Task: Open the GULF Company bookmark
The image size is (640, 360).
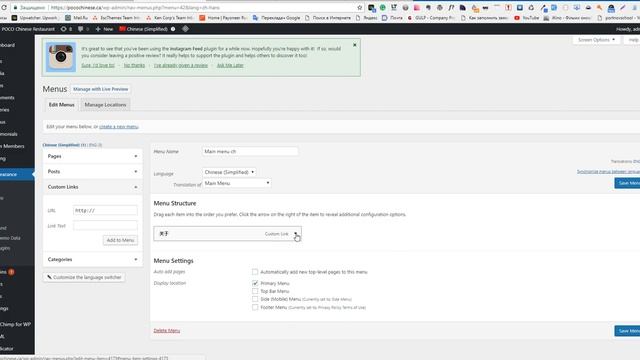Action: pyautogui.click(x=431, y=18)
